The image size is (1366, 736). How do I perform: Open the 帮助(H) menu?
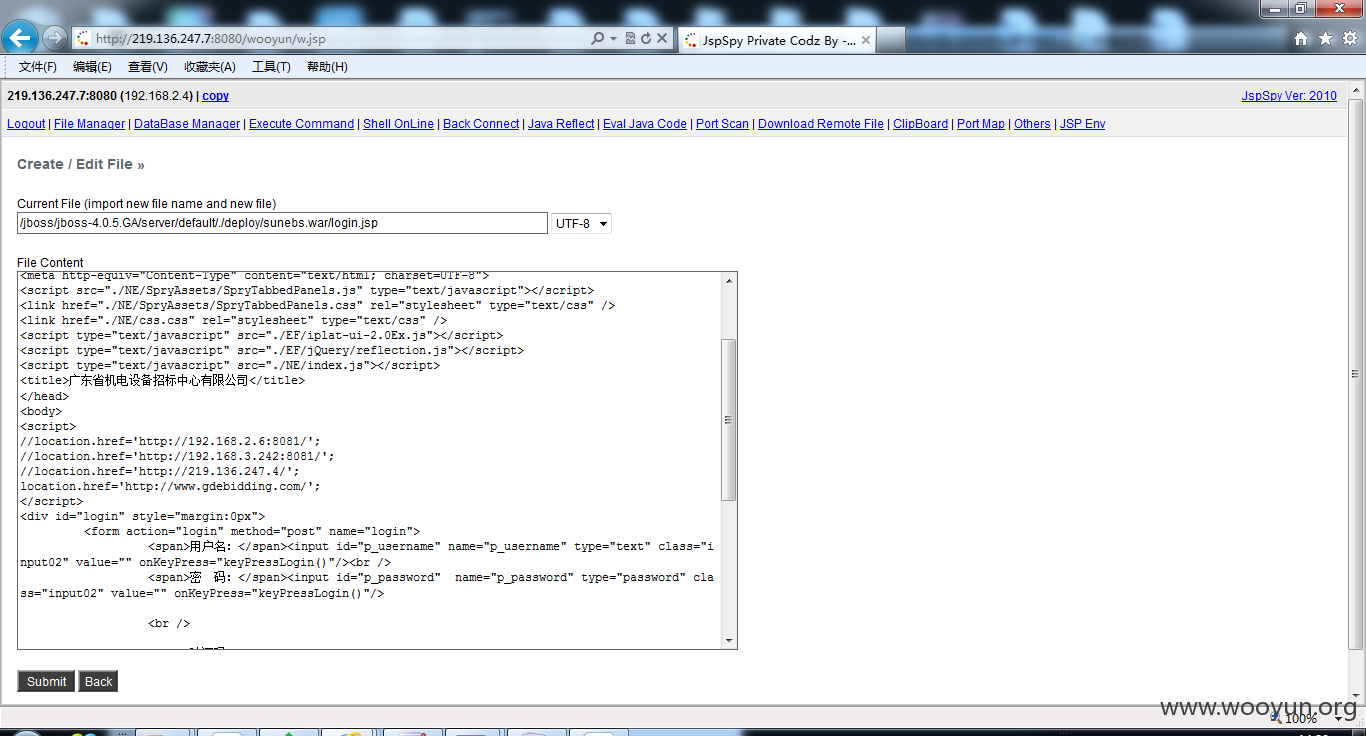327,67
